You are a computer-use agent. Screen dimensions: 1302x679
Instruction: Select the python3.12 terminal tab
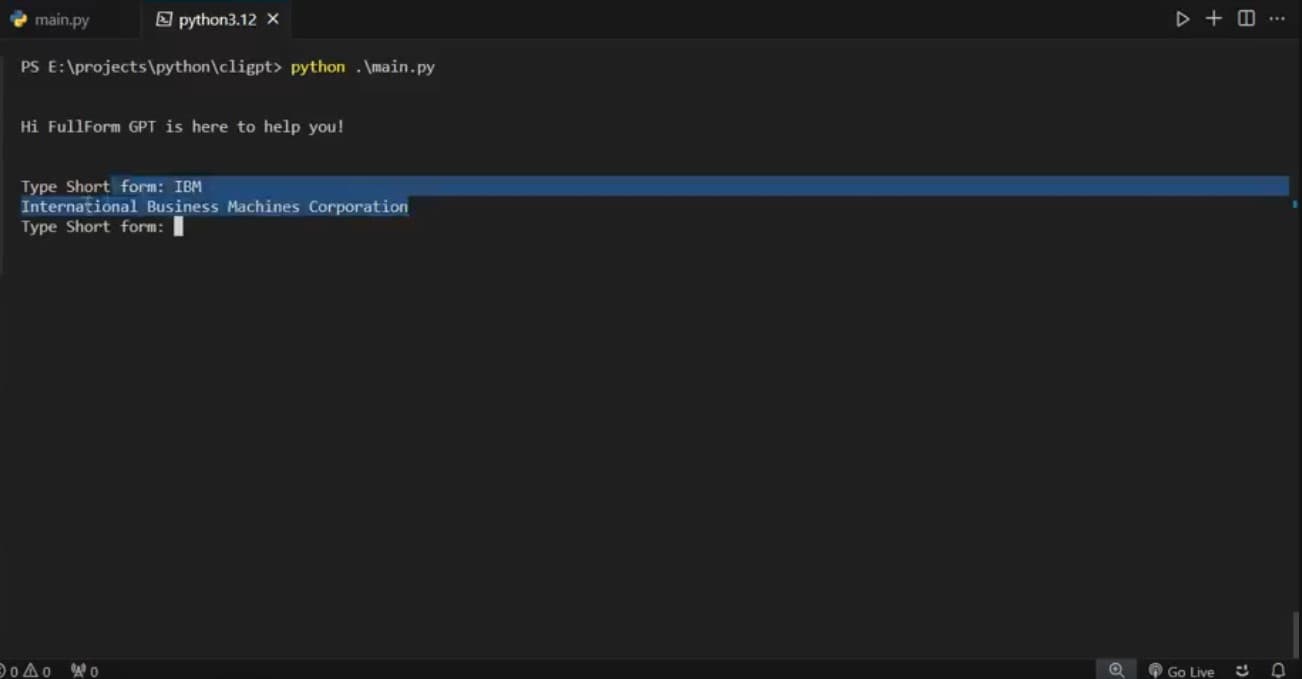pyautogui.click(x=217, y=20)
